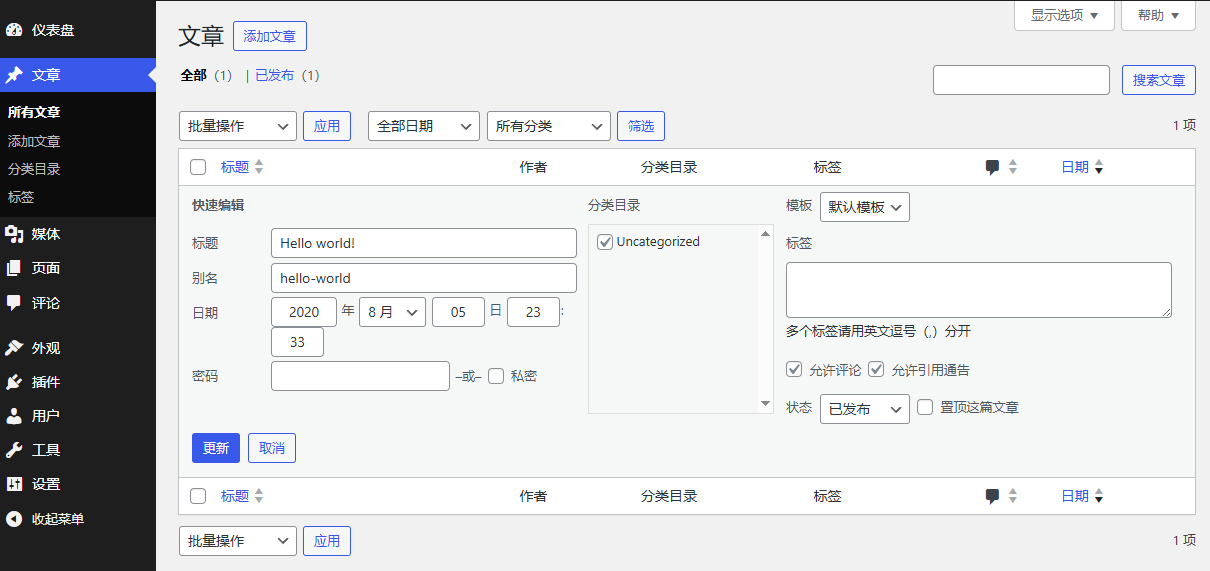
Task: Open the 8月 month dropdown
Action: pyautogui.click(x=393, y=312)
